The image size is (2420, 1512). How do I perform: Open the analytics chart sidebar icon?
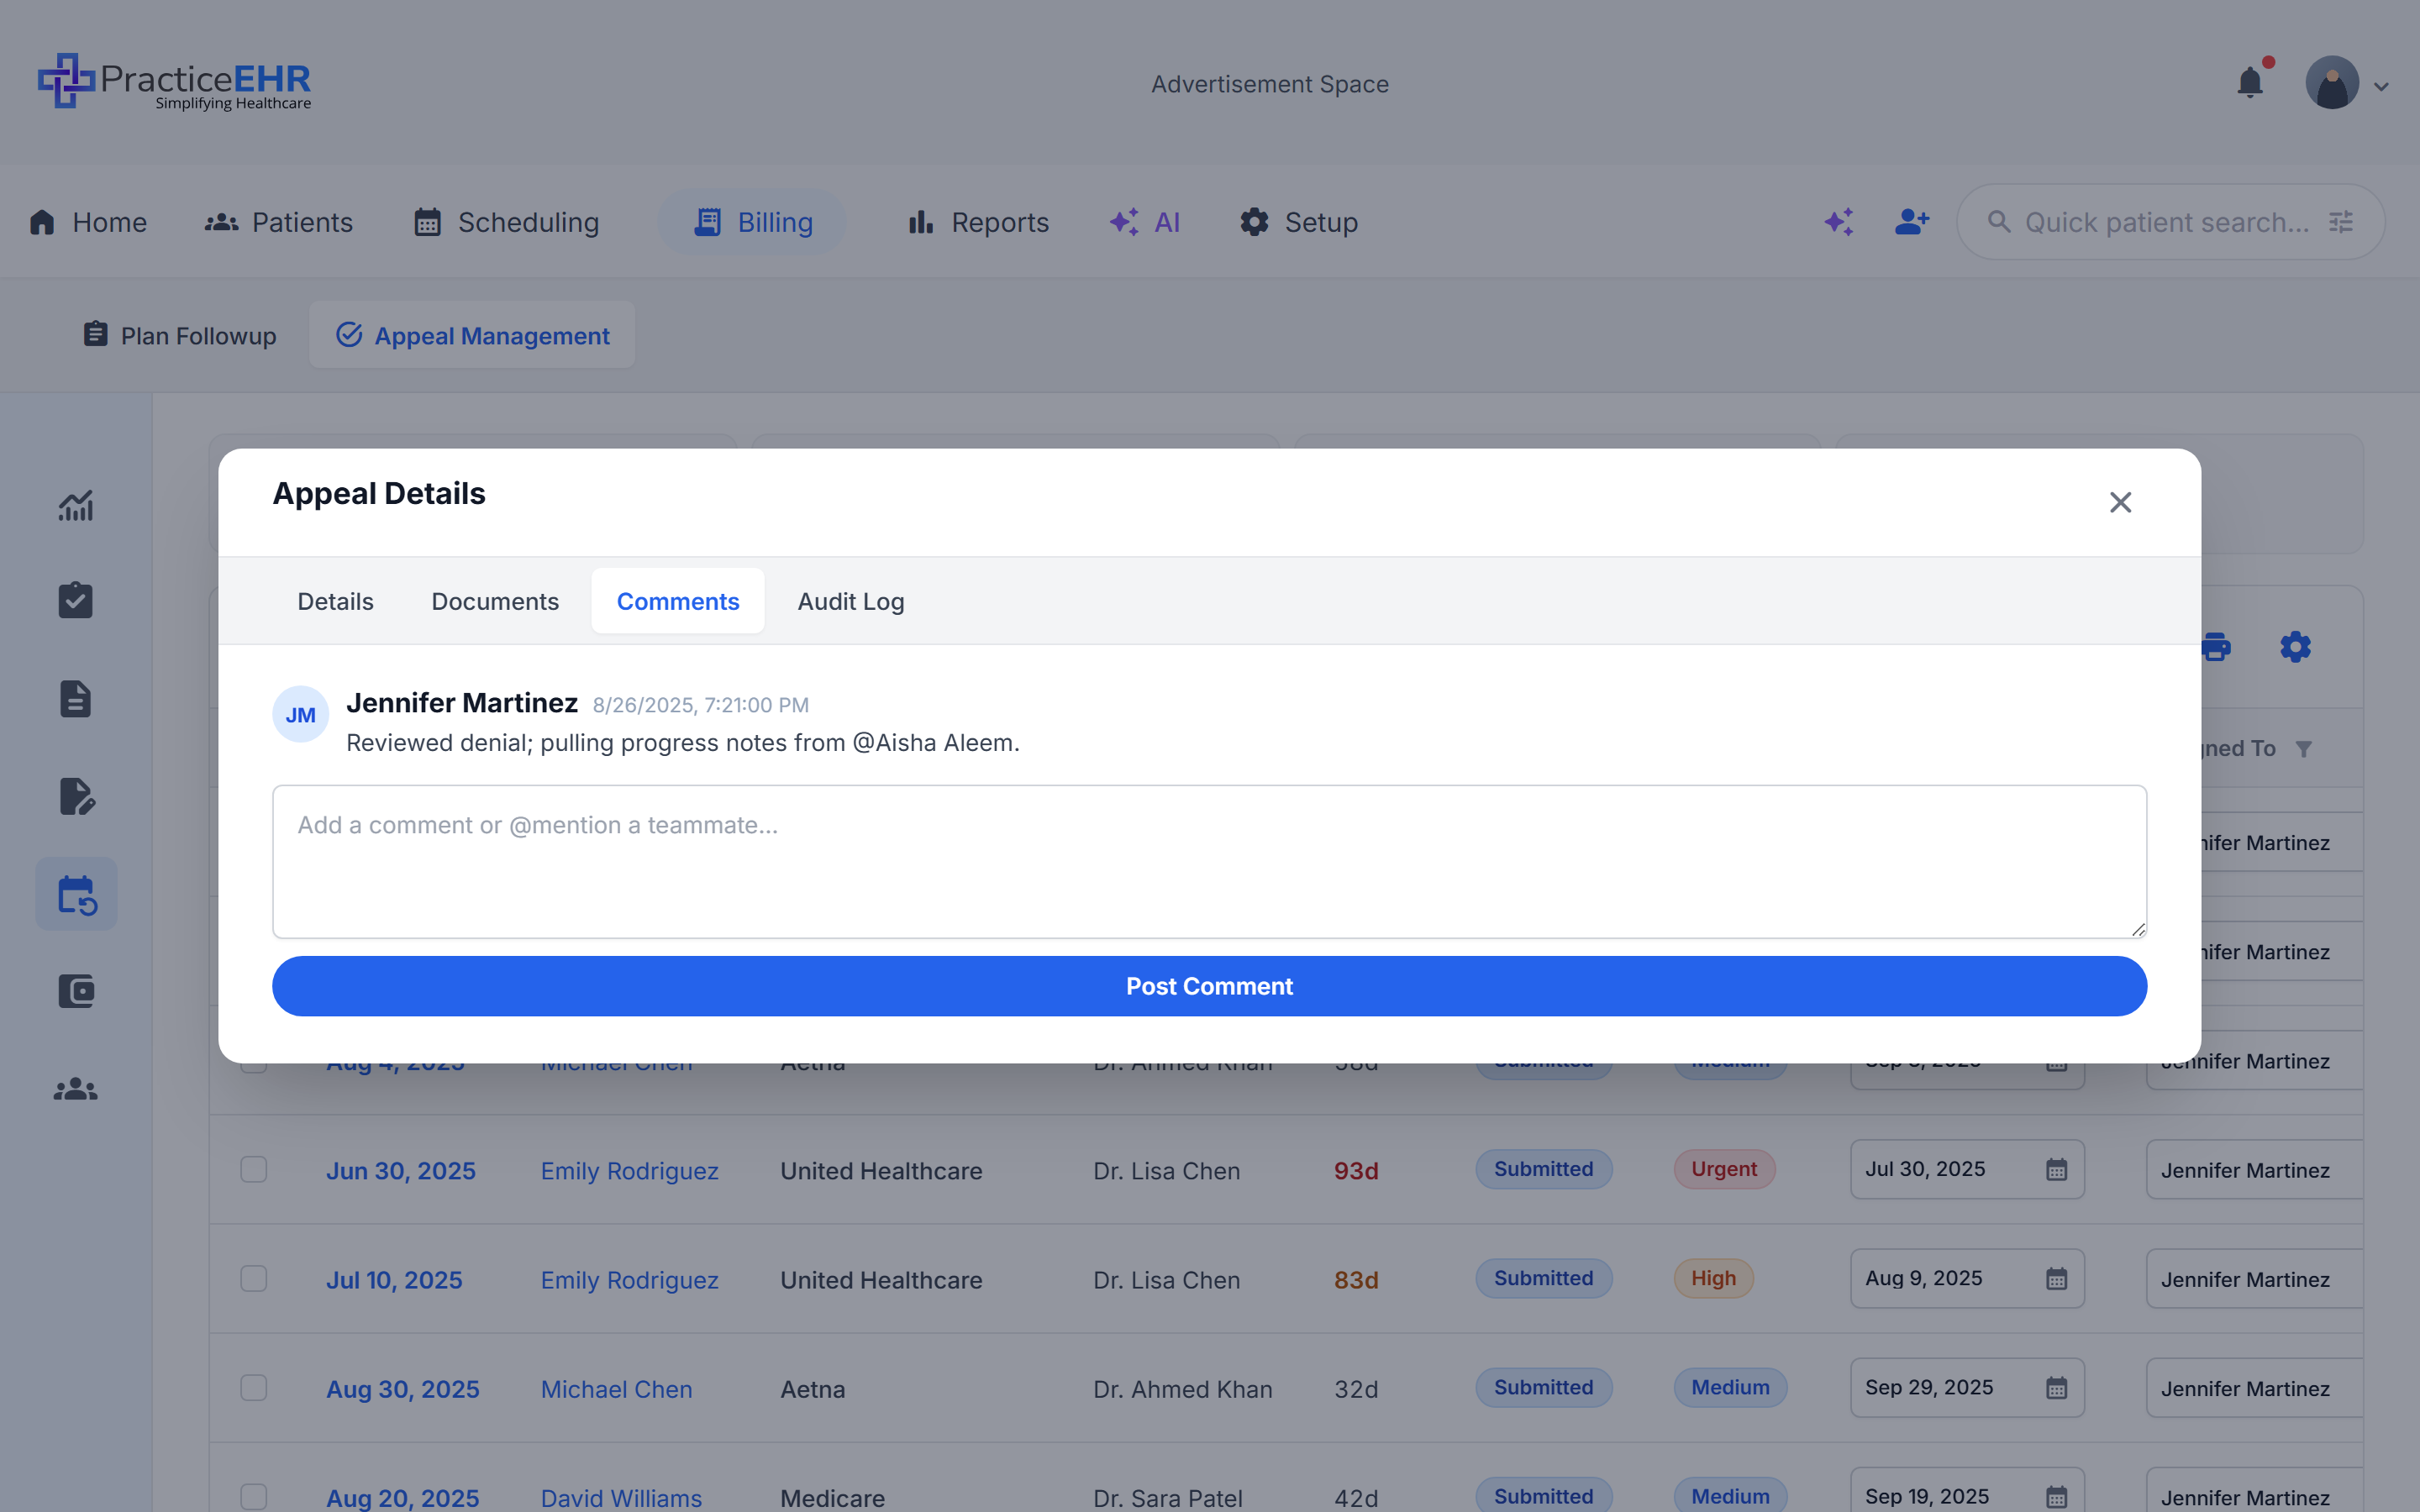tap(76, 505)
